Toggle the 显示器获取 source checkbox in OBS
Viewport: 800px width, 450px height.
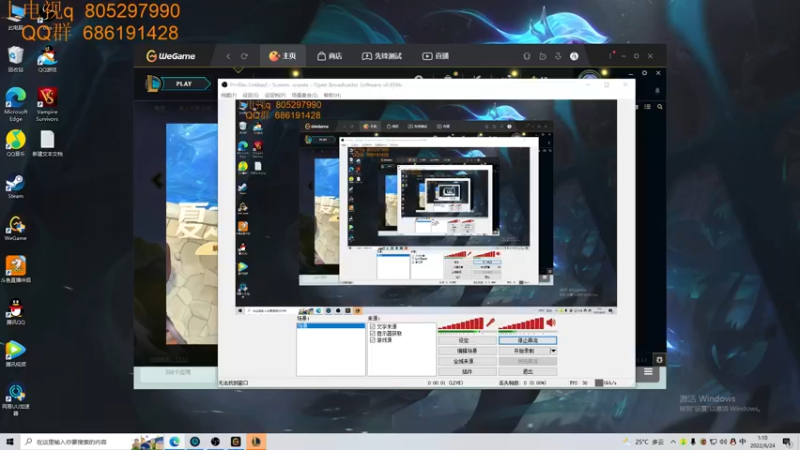[372, 333]
